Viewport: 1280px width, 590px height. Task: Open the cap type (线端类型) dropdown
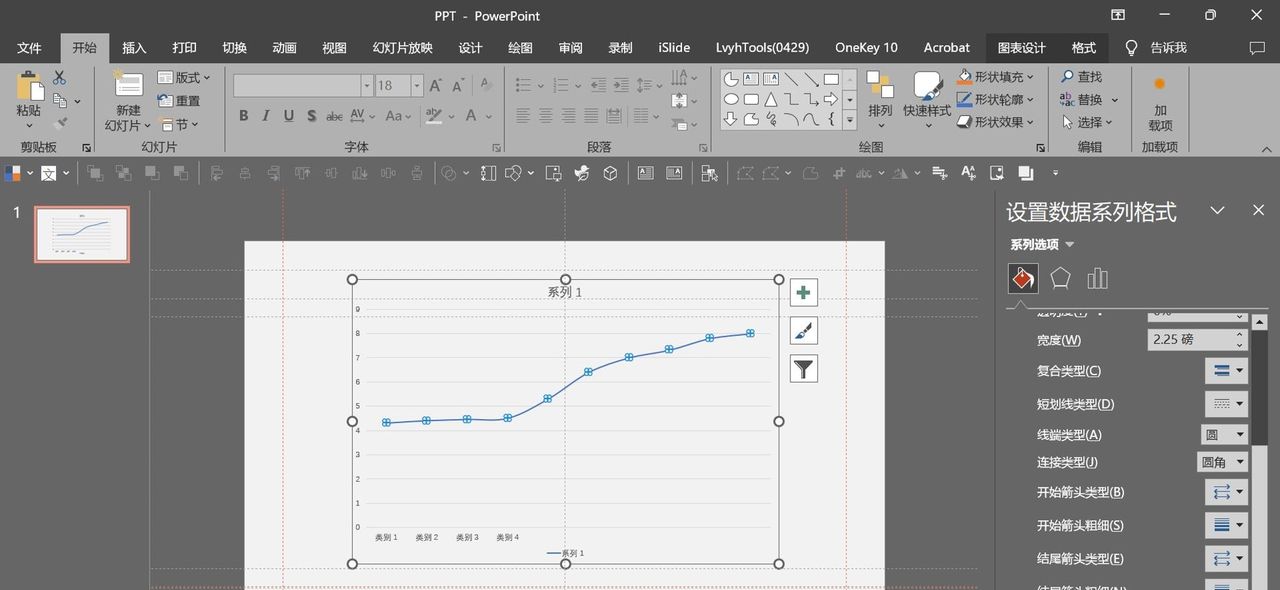tap(1225, 435)
